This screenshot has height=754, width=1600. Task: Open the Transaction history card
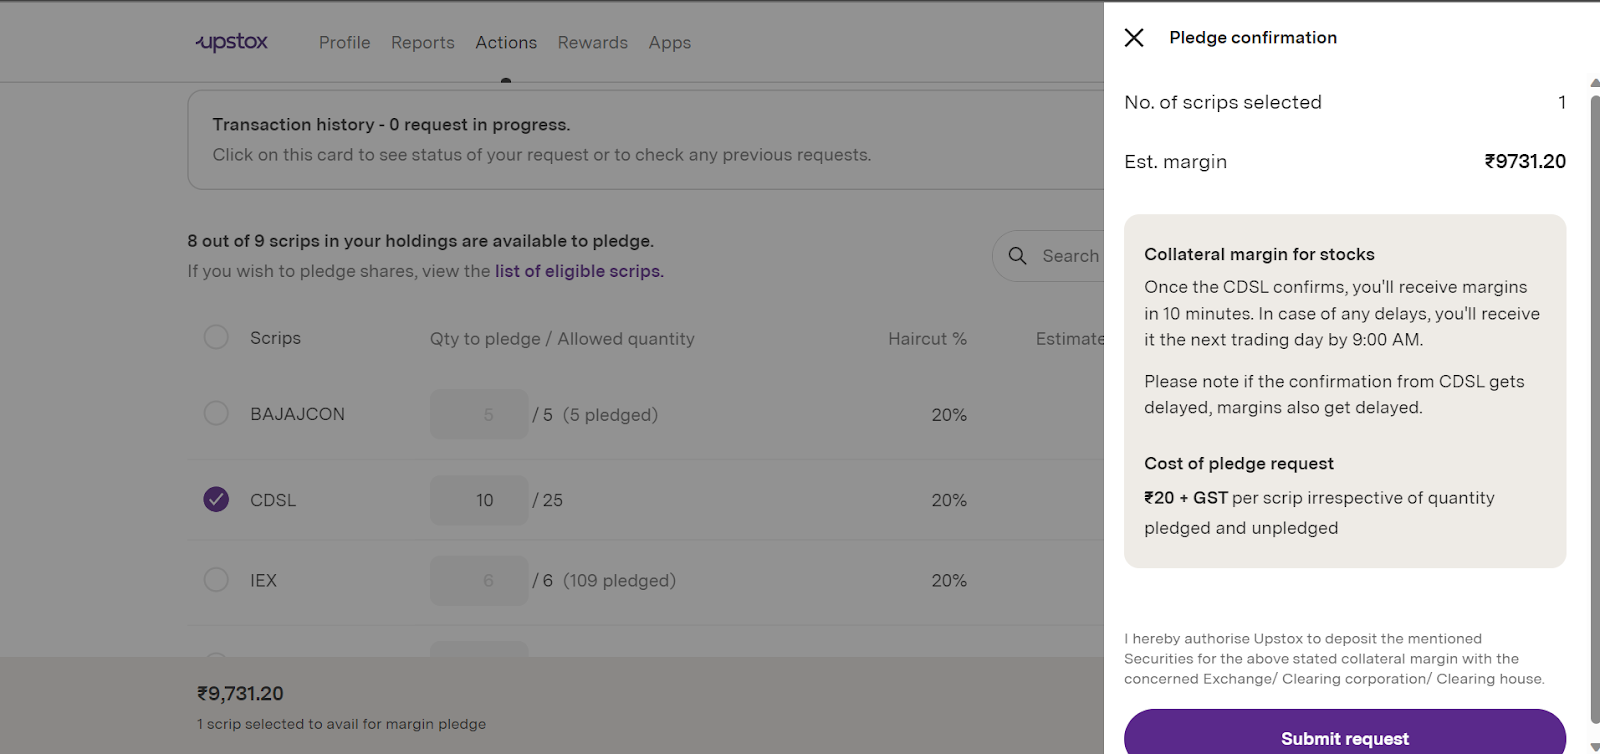pos(646,140)
